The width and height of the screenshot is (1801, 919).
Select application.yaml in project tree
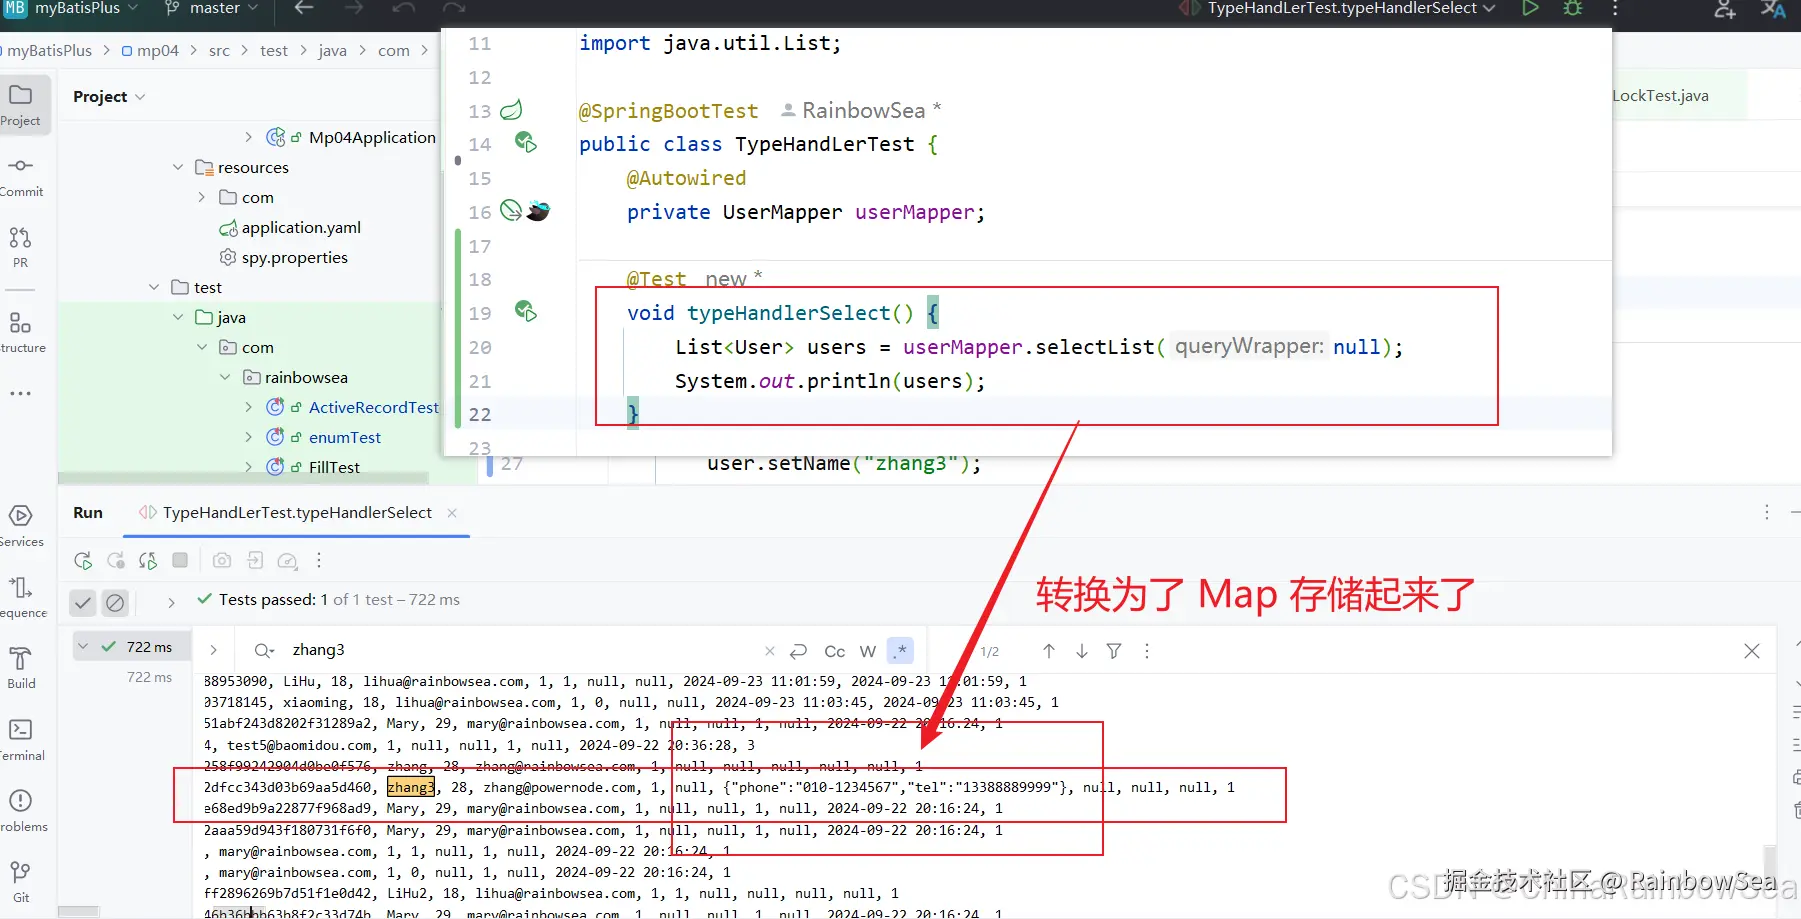tap(290, 227)
